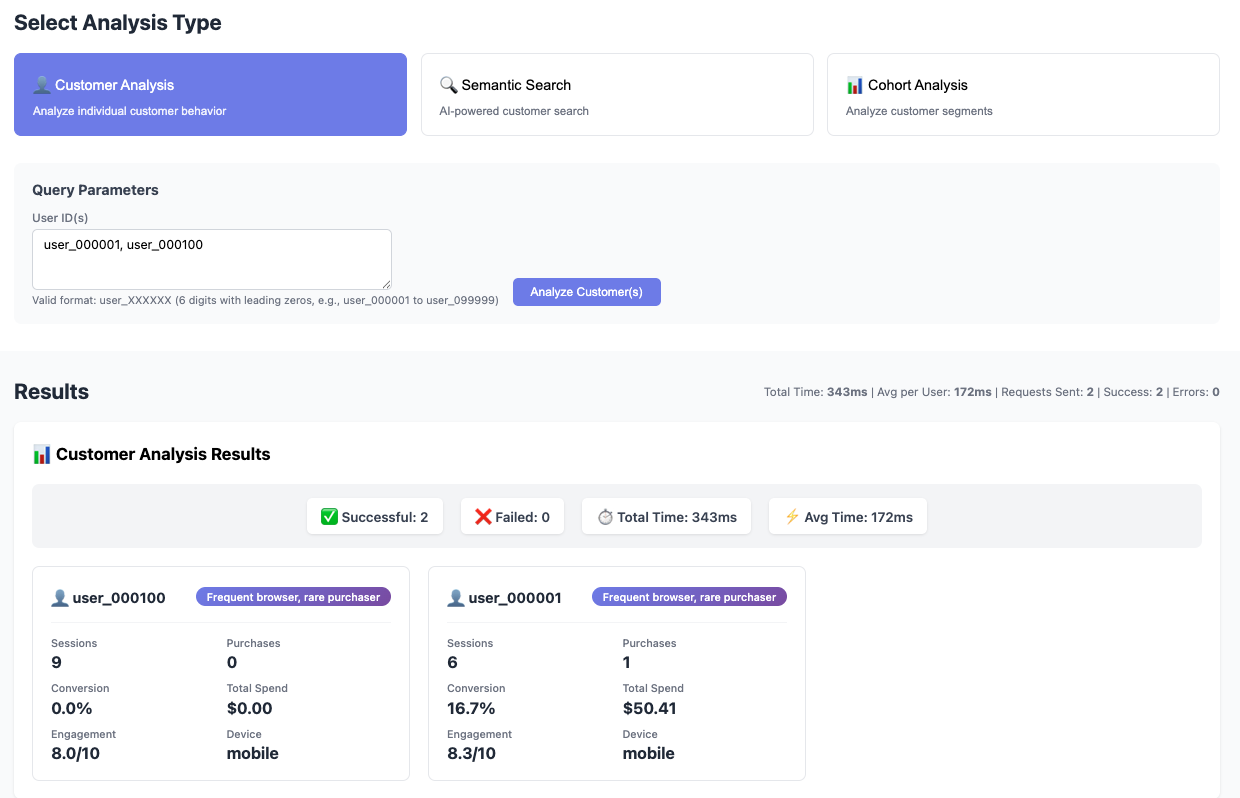Screen dimensions: 1240x798
Task: Click the lightning bolt Avg Time icon
Action: 792,517
